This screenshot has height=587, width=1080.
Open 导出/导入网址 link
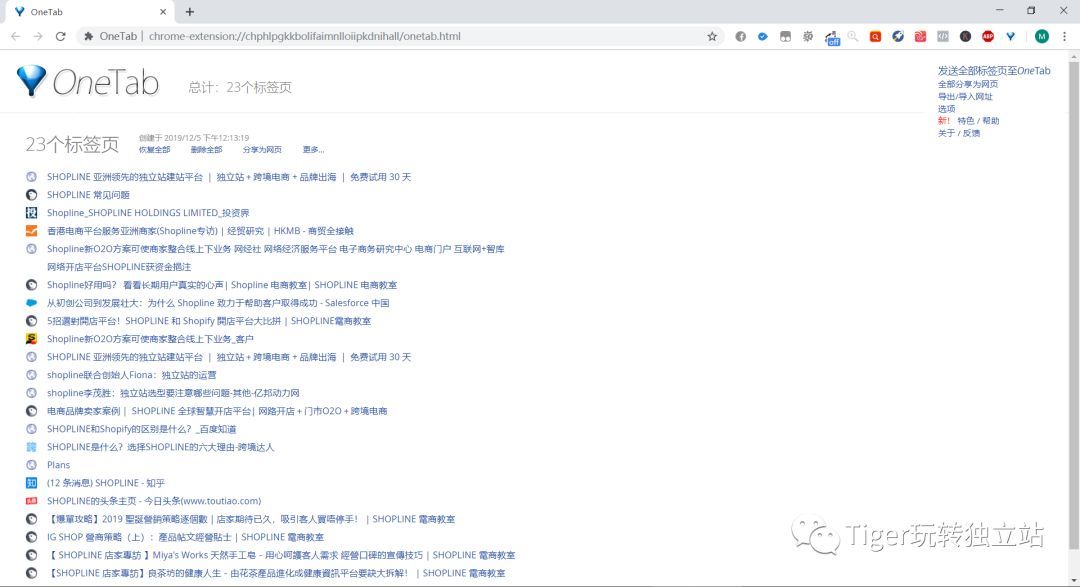click(965, 96)
